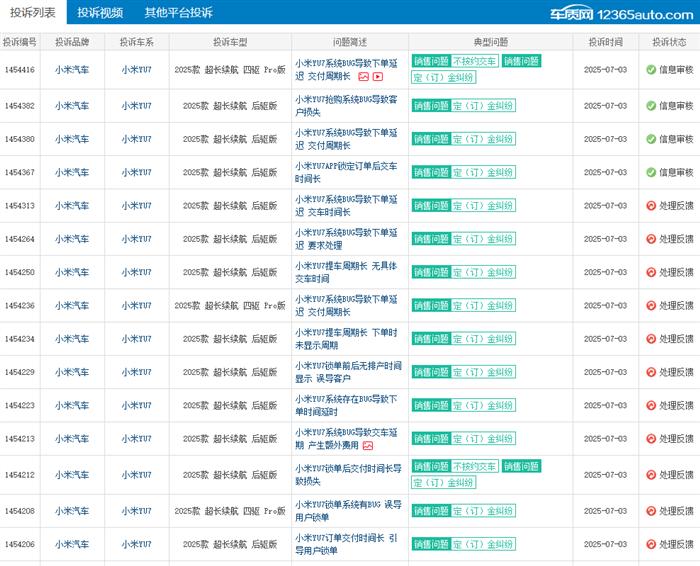The width and height of the screenshot is (700, 566).
Task: Click red 处理反馈 status icon for row 1454313
Action: (x=651, y=206)
